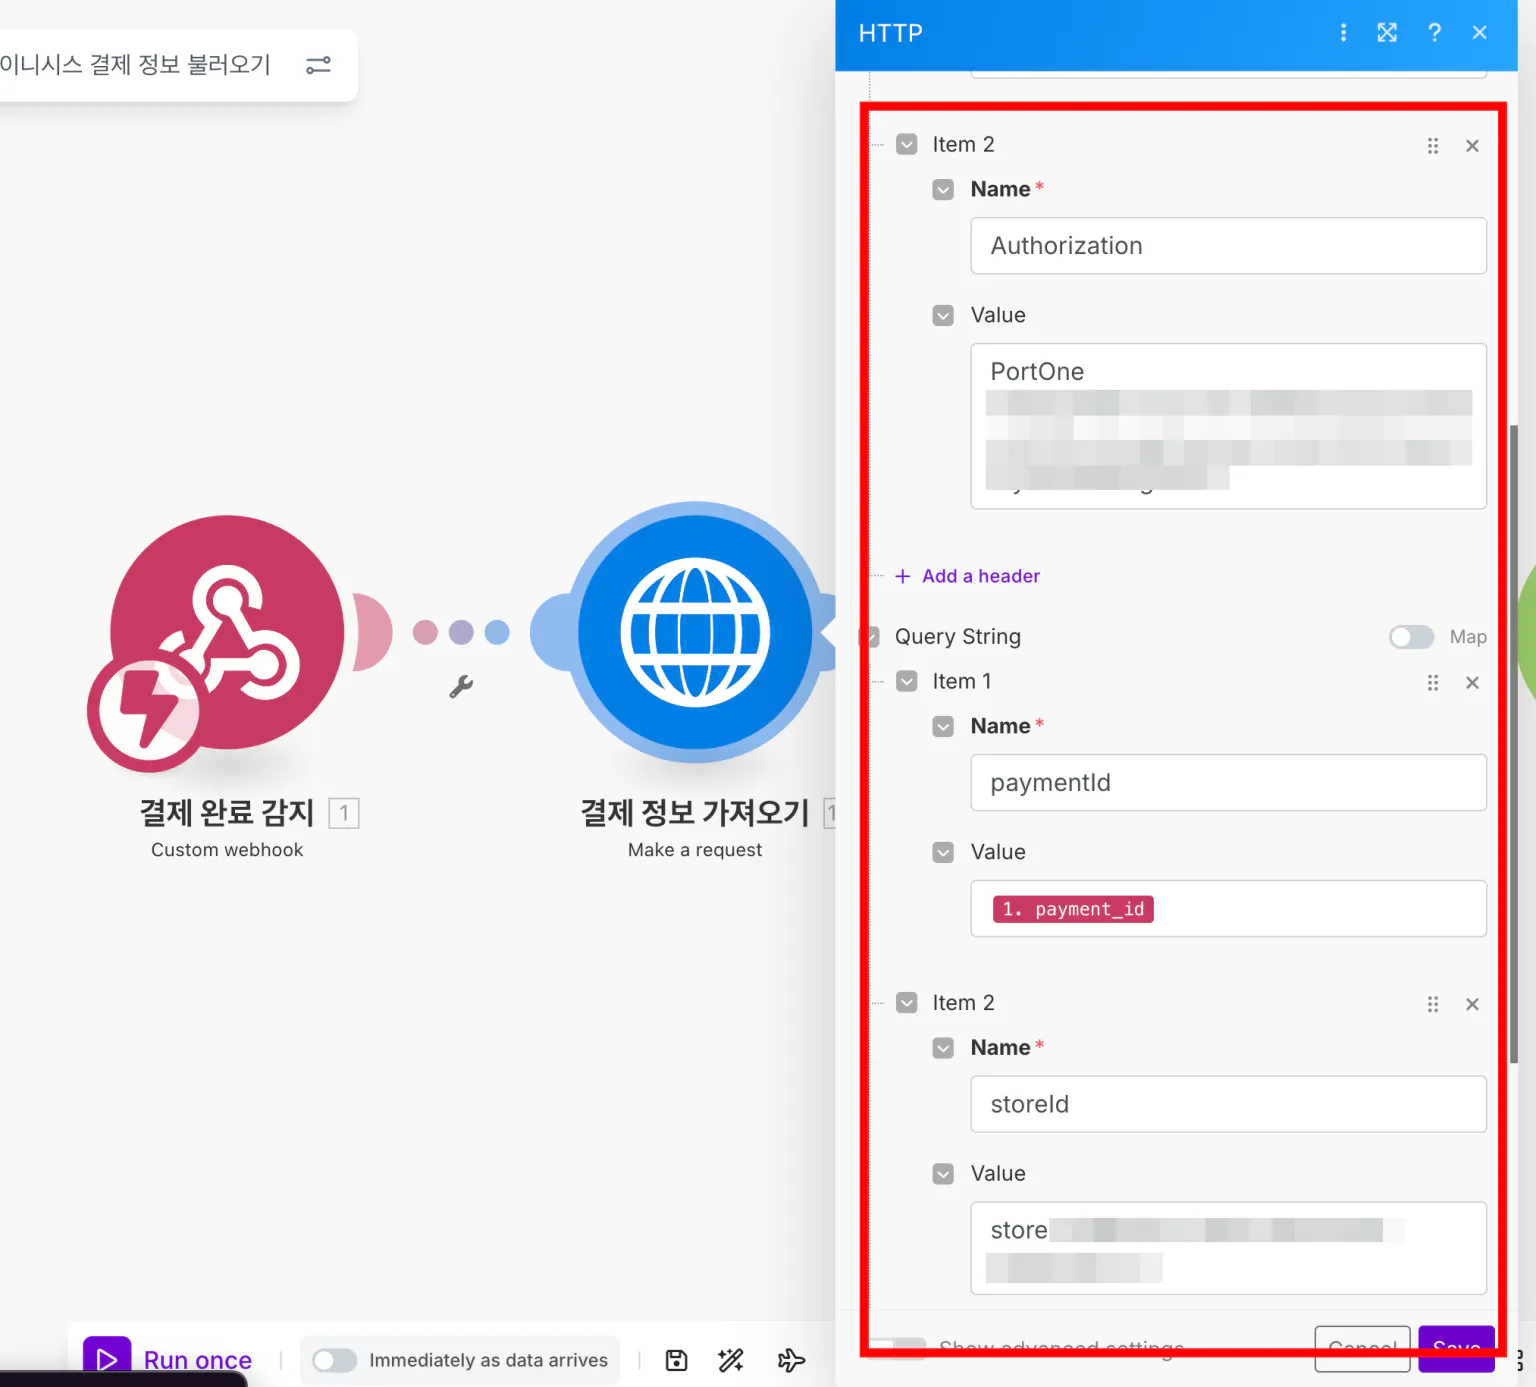Edit the paymentId name field
Image resolution: width=1536 pixels, height=1387 pixels.
pyautogui.click(x=1228, y=783)
